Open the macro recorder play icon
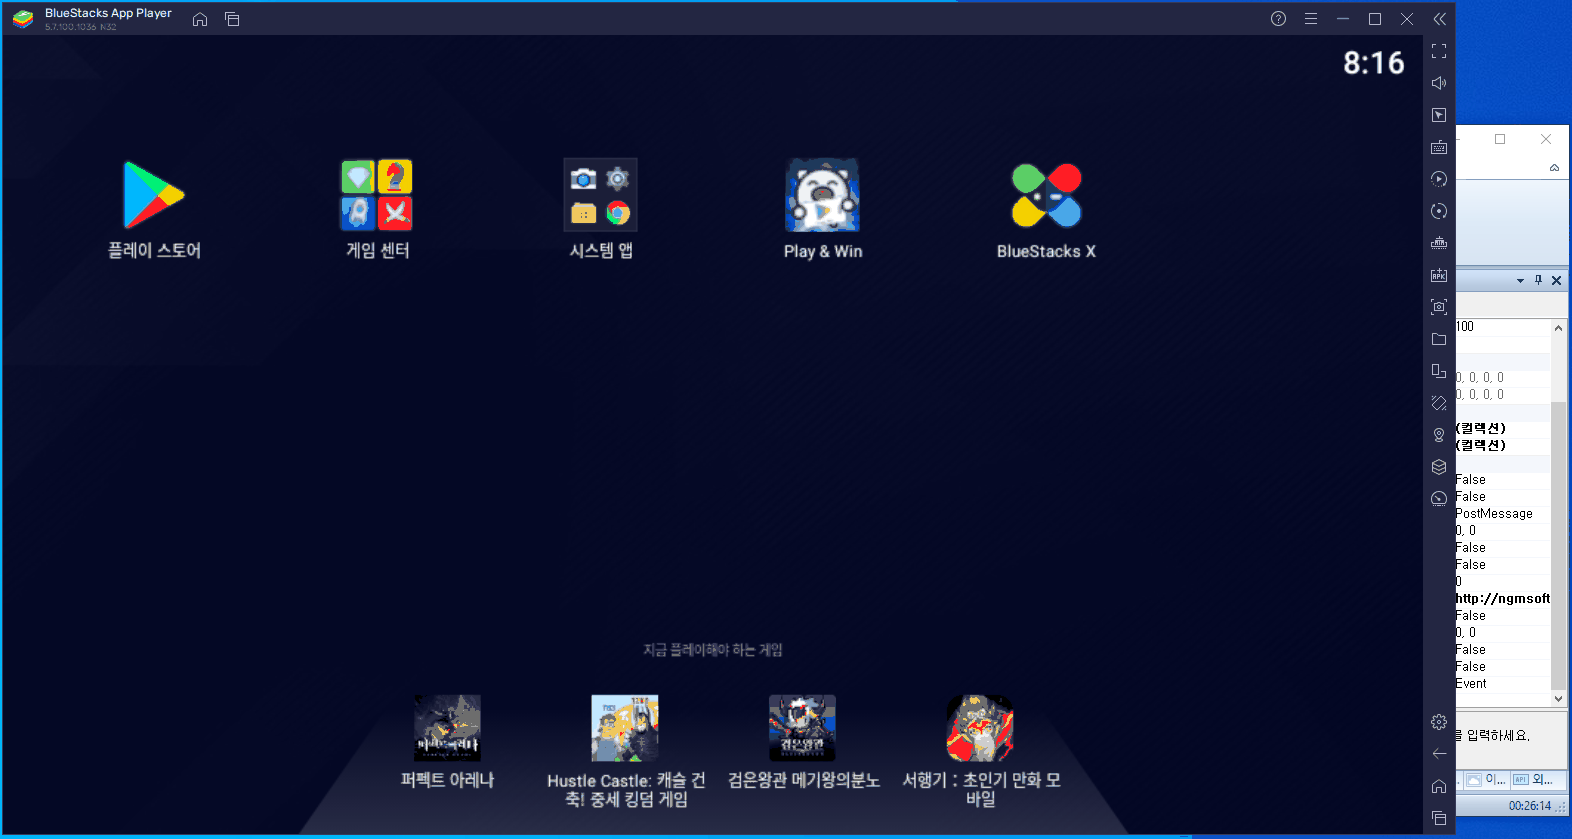 pos(1439,179)
